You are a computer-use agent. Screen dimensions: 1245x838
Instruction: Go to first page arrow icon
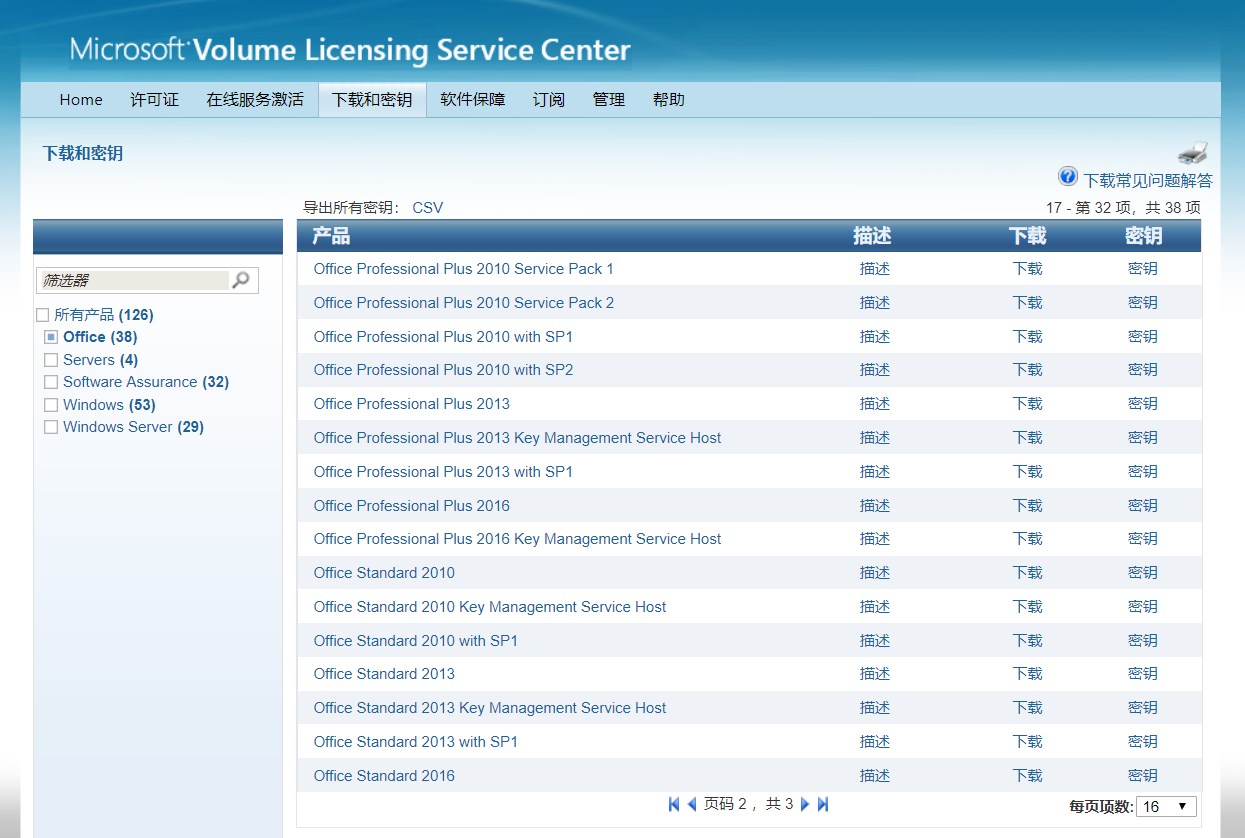tap(674, 804)
